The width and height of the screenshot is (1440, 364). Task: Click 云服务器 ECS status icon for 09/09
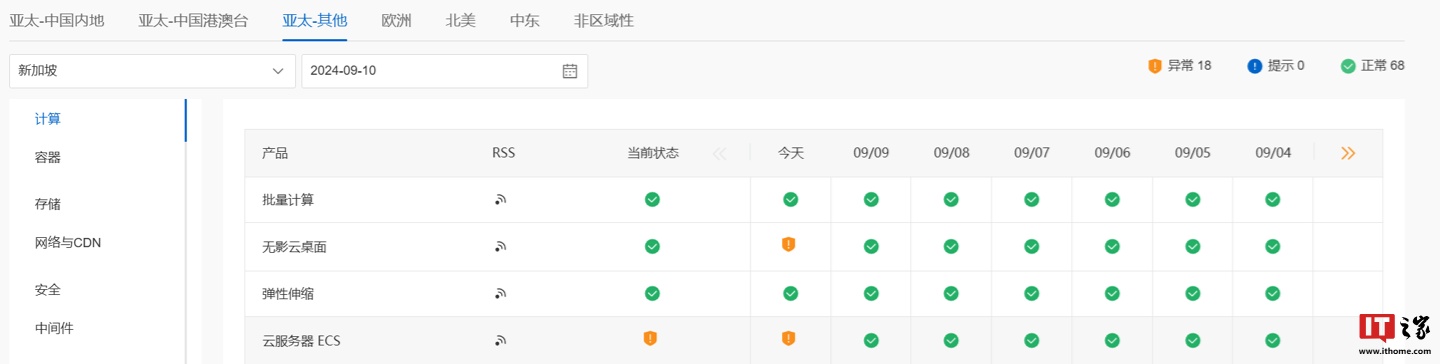tap(871, 340)
